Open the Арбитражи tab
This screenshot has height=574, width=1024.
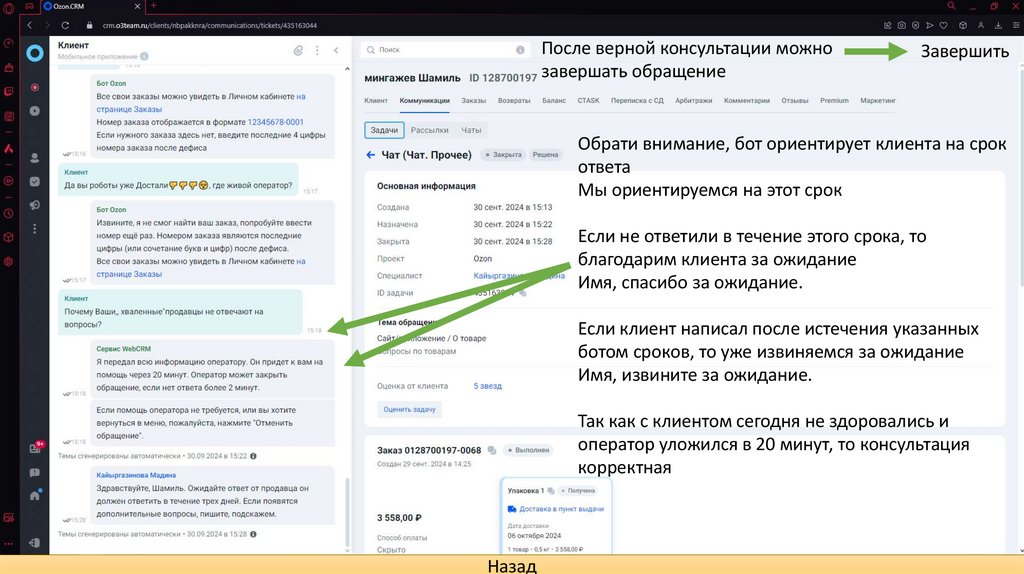pyautogui.click(x=694, y=101)
